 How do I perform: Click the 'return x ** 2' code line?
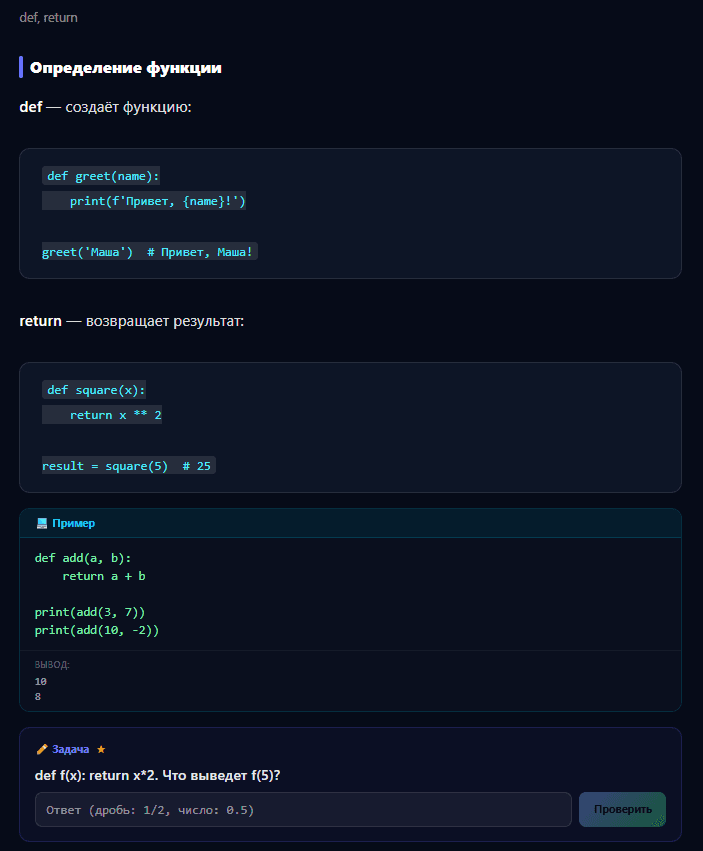click(x=115, y=415)
